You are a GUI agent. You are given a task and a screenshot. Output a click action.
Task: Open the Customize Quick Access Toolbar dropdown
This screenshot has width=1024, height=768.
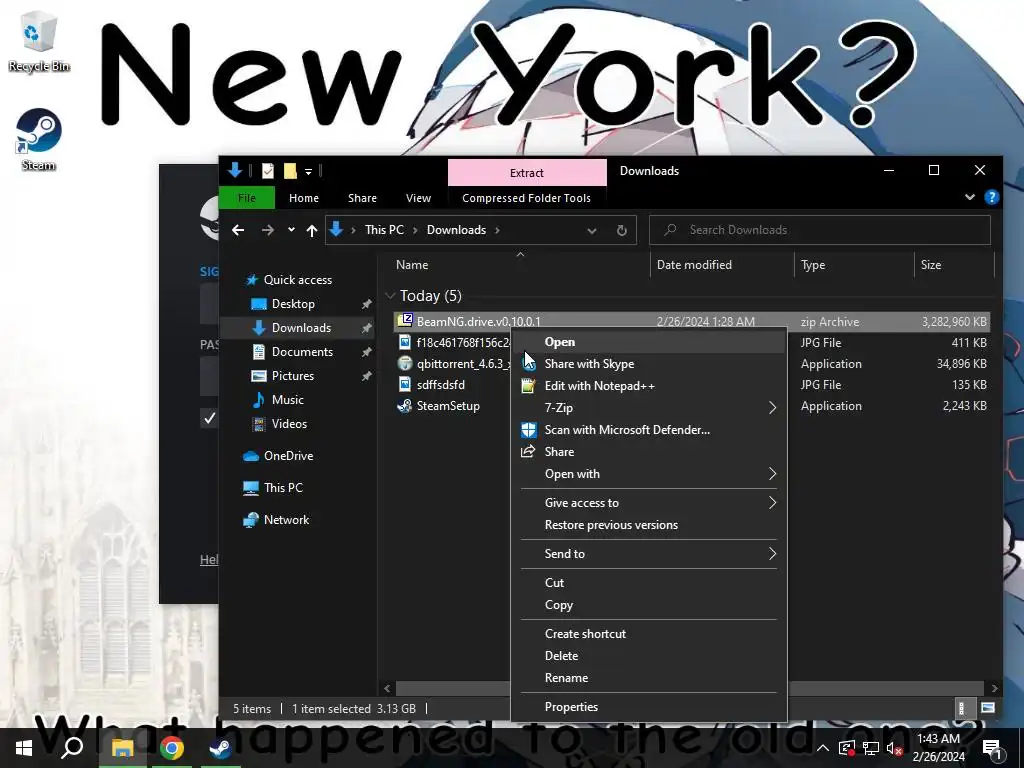[308, 172]
